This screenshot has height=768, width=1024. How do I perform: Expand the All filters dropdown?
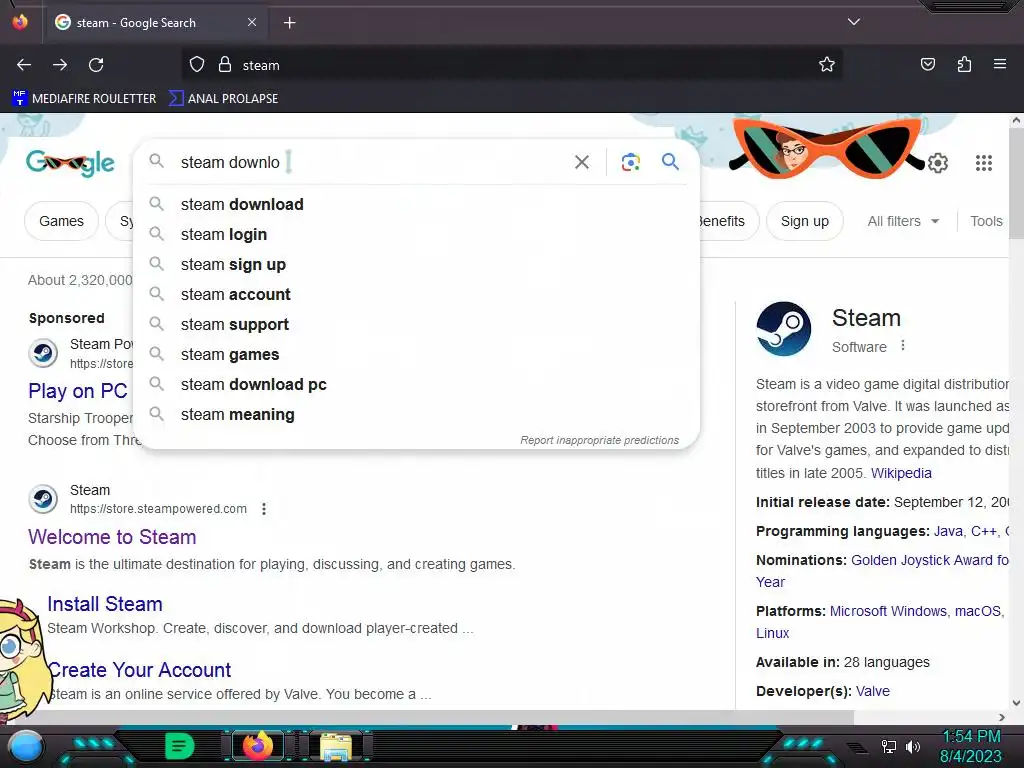coord(903,221)
